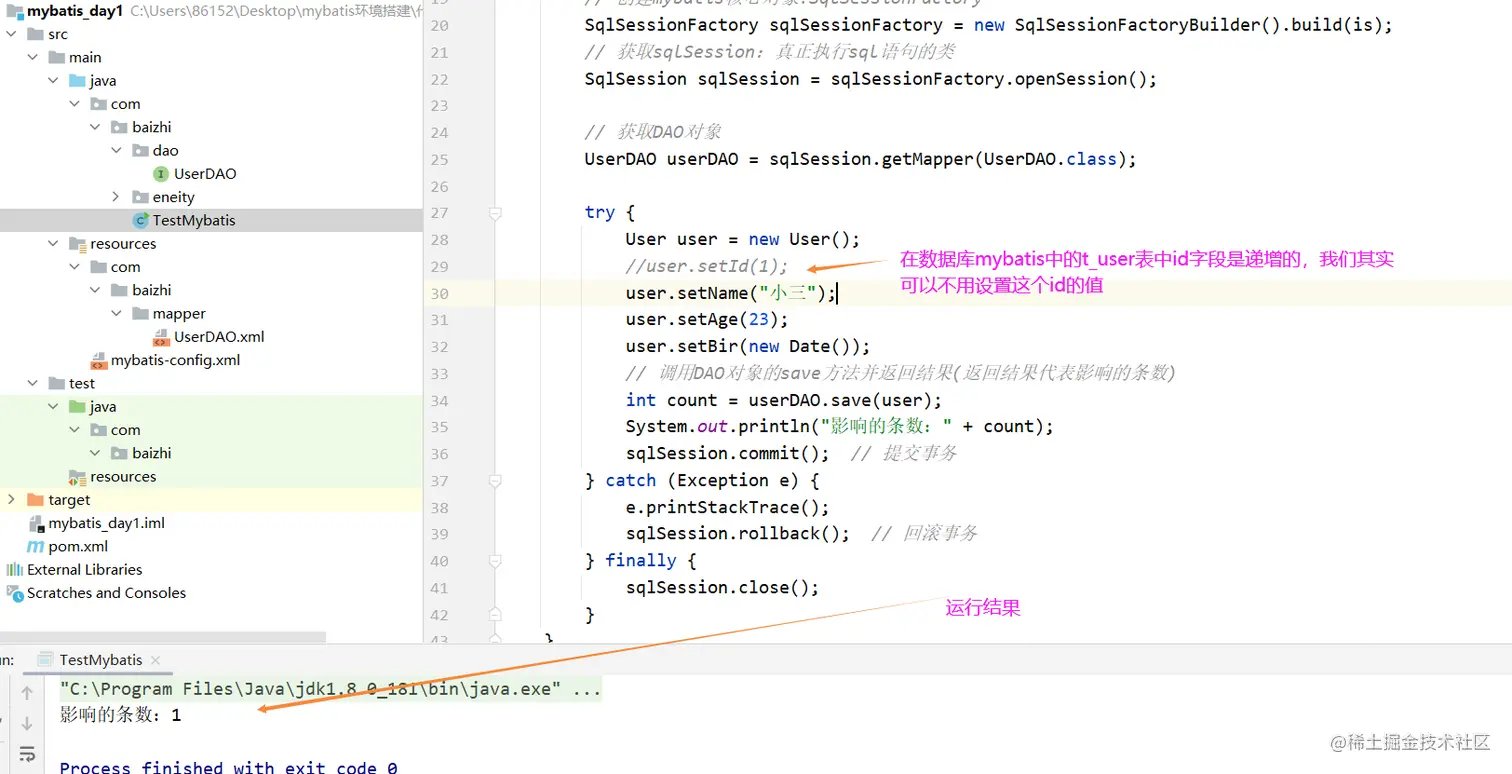Collapse the com chevron under main java
Screen dimensions: 1512x774
(x=75, y=104)
